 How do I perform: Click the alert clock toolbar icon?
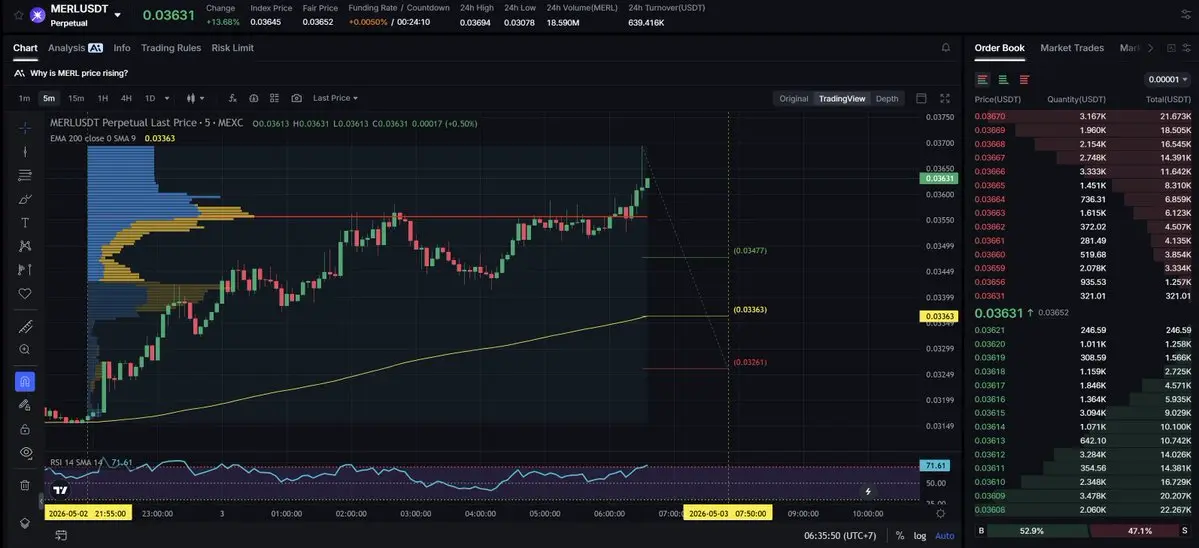[253, 98]
